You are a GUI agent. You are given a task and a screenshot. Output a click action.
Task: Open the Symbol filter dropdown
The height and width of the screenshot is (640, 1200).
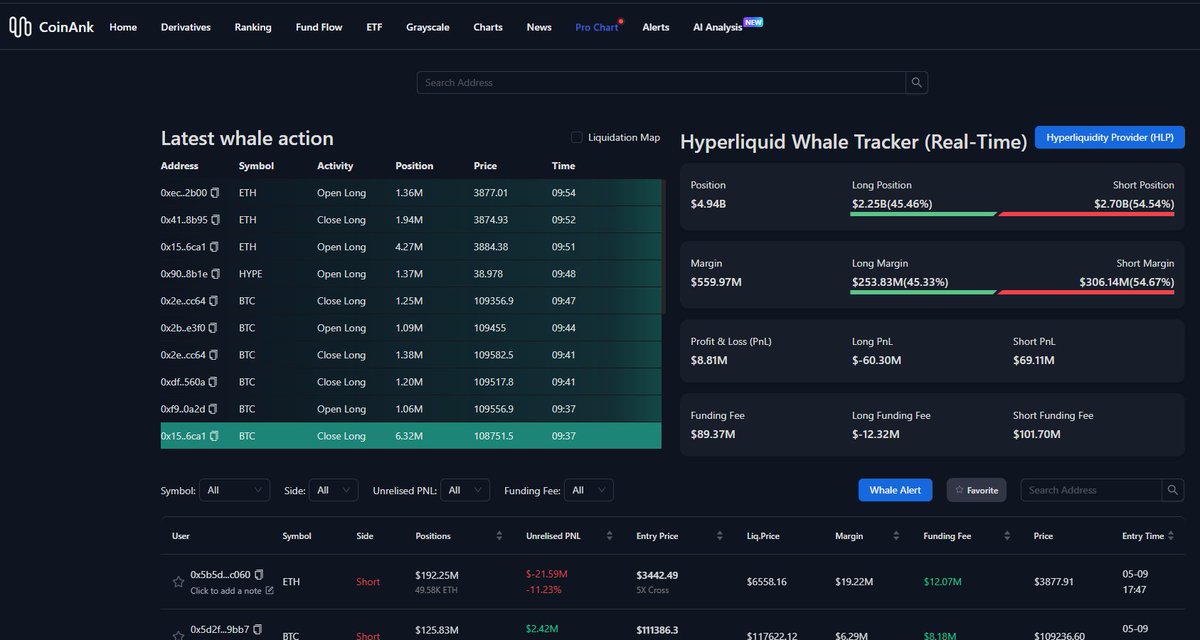pyautogui.click(x=235, y=490)
